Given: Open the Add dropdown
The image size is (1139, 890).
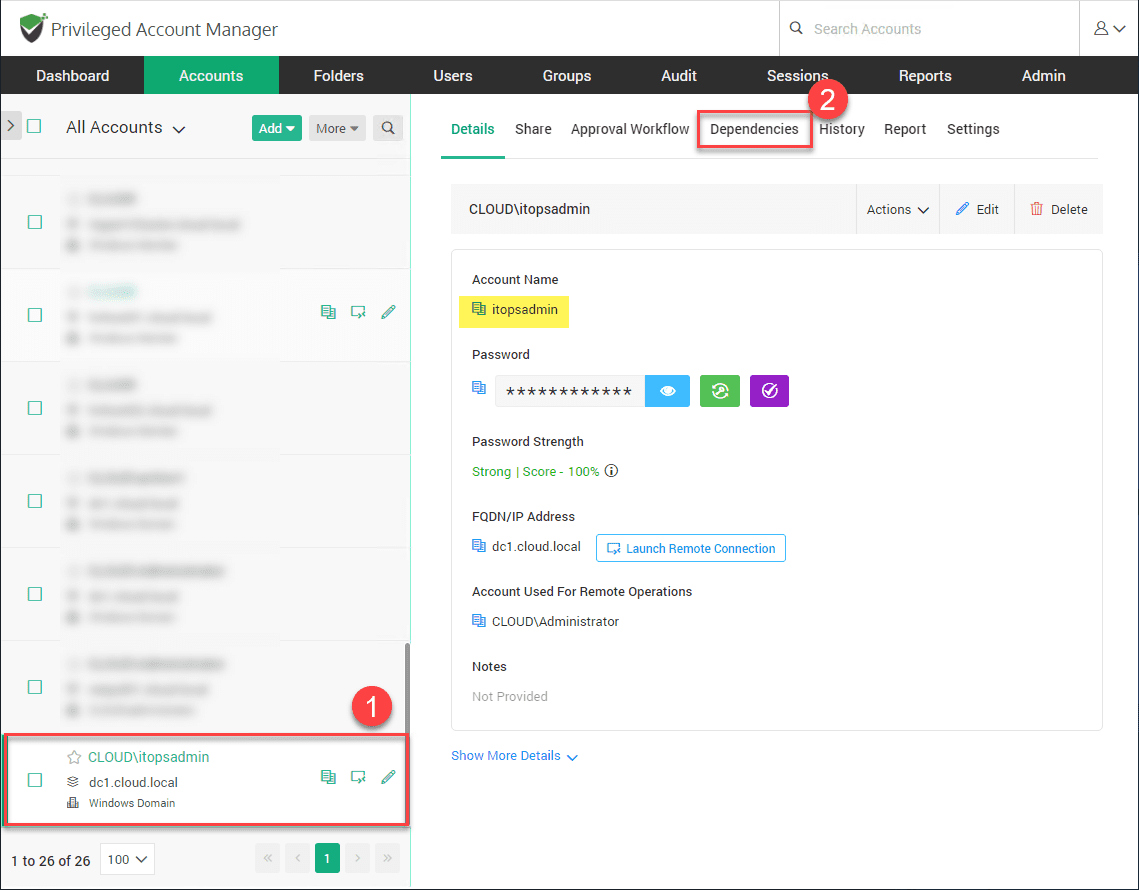Looking at the screenshot, I should [x=276, y=128].
